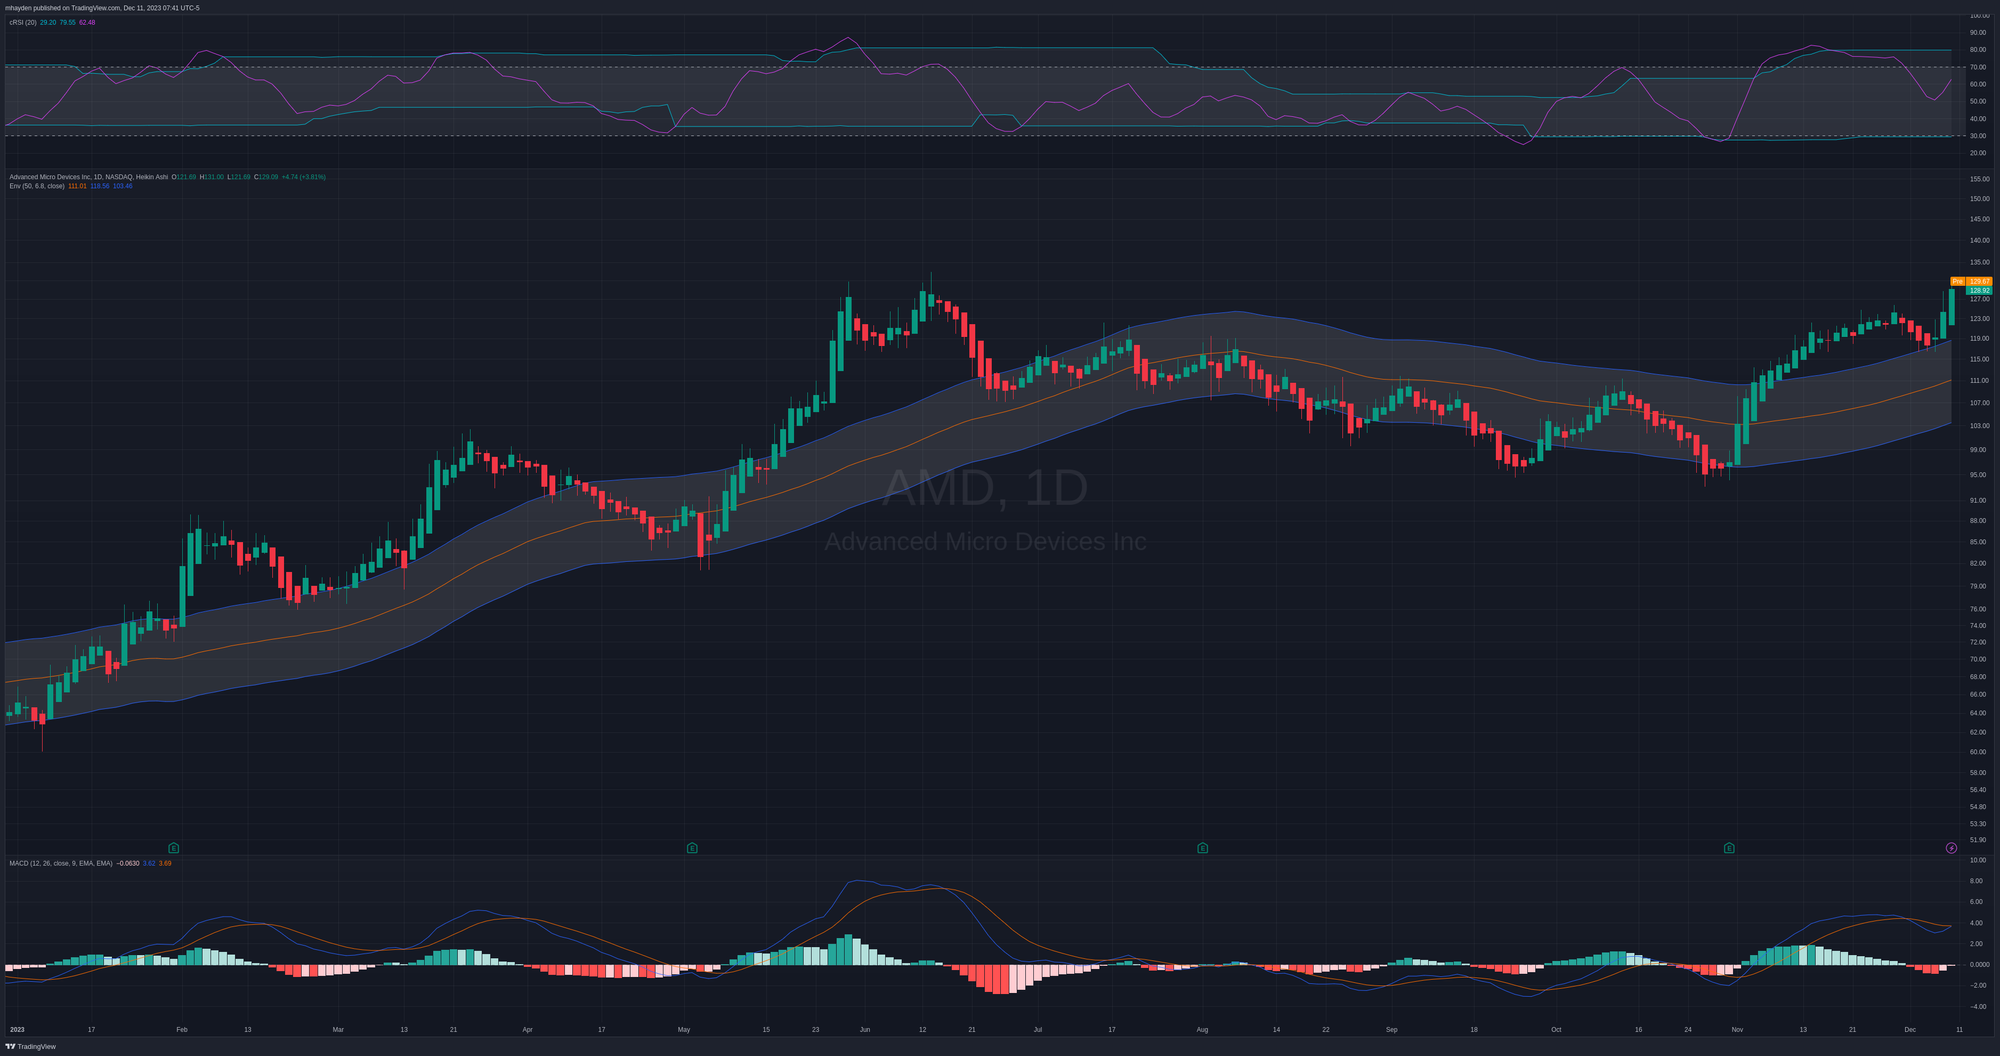2000x1056 pixels.
Task: Click the Env upper value 118.56
Action: pos(100,186)
